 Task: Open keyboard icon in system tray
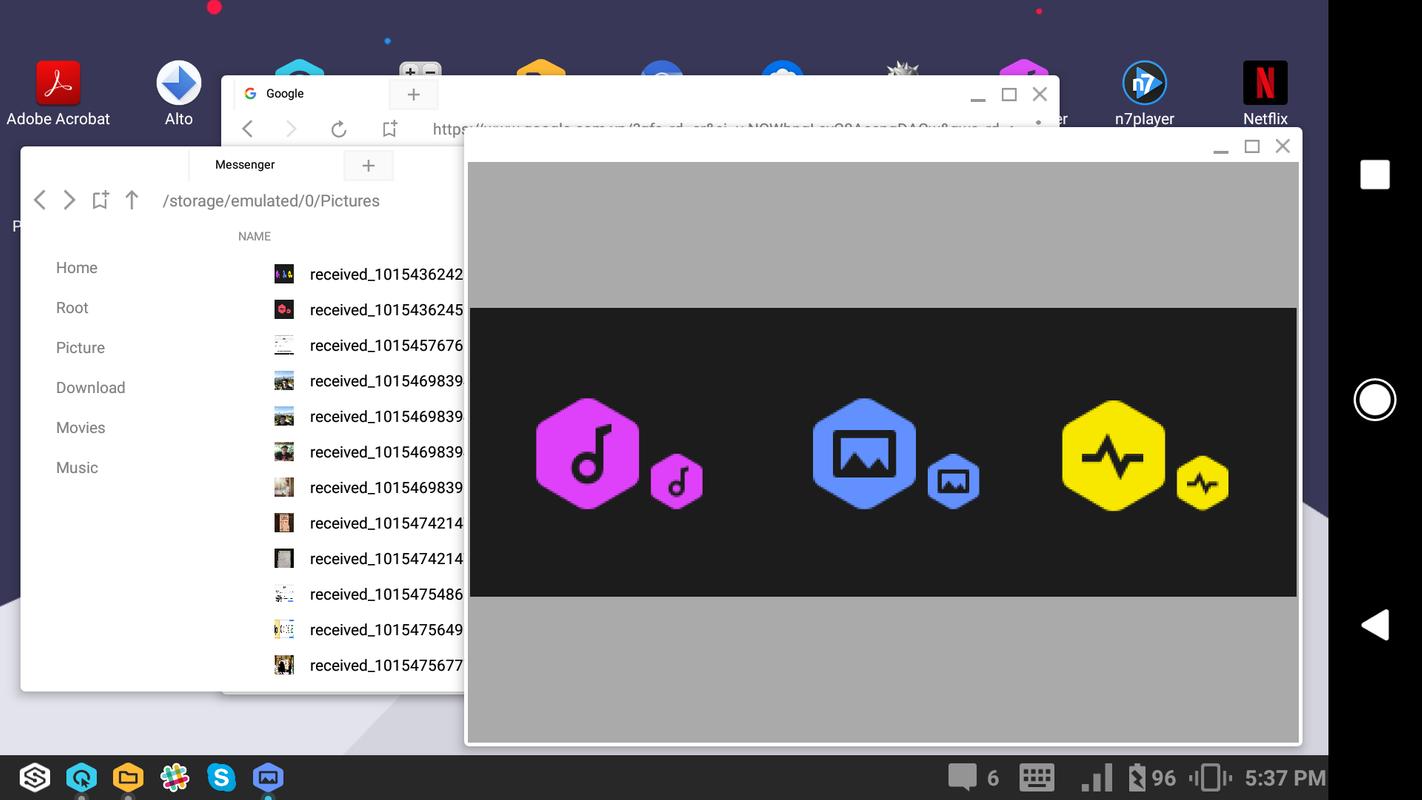point(1037,777)
